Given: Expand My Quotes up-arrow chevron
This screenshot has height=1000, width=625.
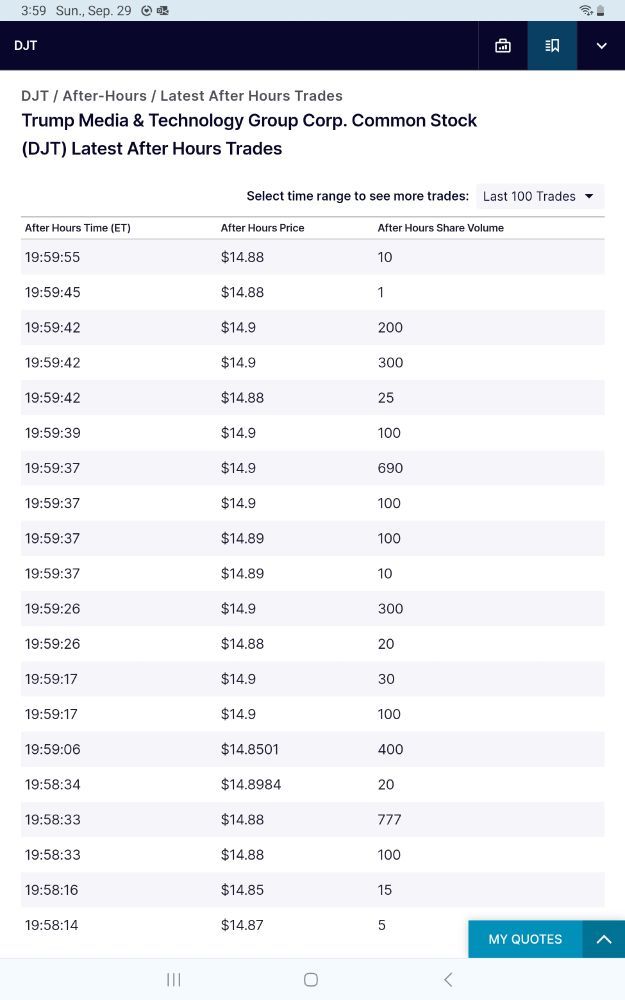Looking at the screenshot, I should tap(603, 939).
